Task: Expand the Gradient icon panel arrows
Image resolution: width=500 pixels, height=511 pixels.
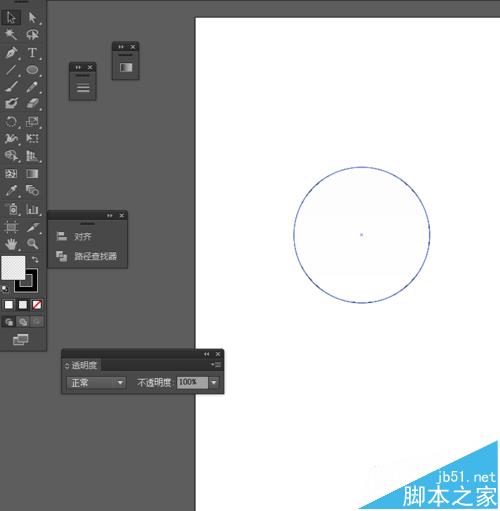Action: 121,47
